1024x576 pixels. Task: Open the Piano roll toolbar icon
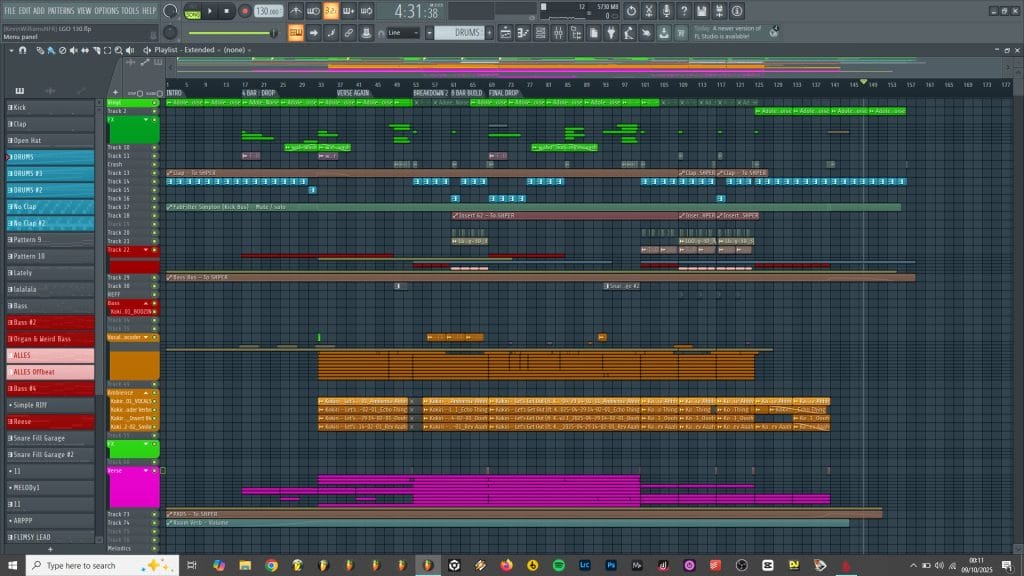click(523, 33)
